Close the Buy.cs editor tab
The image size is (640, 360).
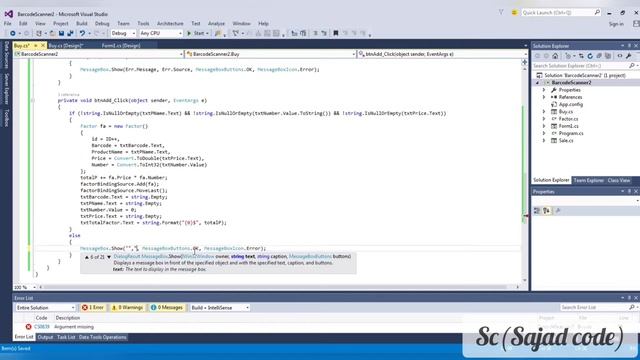pyautogui.click(x=43, y=46)
